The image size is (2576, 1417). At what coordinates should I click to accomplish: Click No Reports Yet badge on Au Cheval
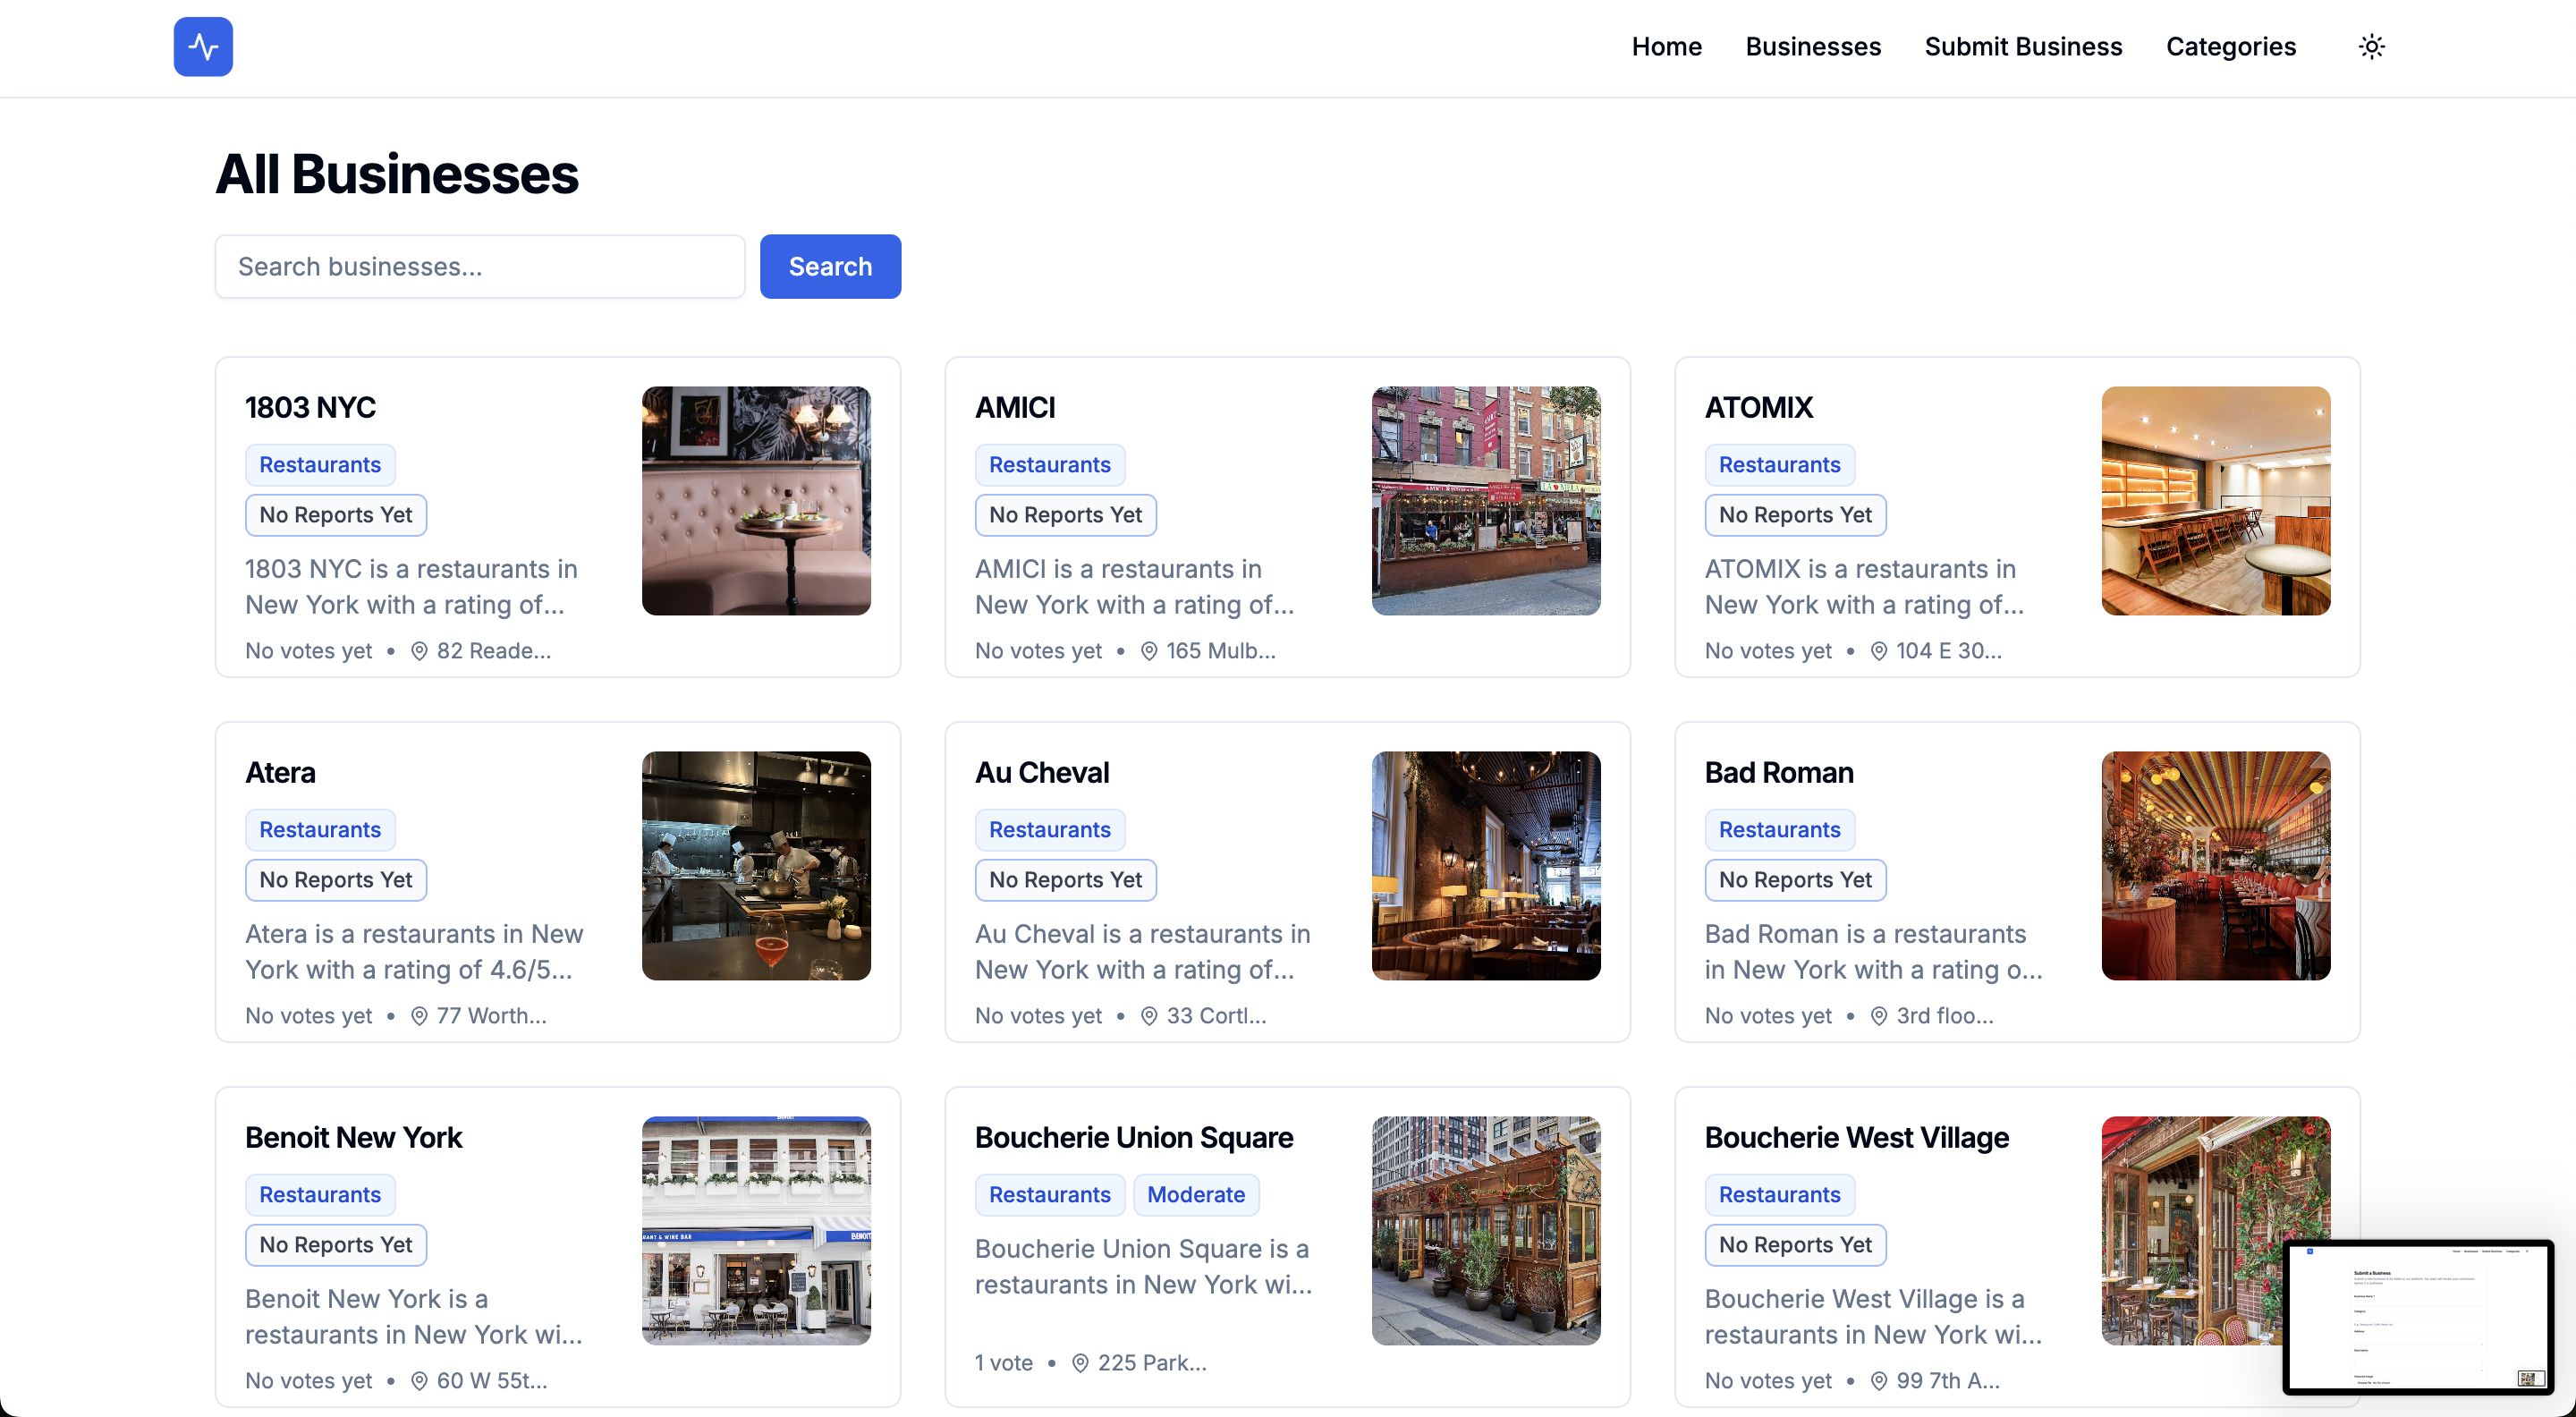coord(1066,880)
